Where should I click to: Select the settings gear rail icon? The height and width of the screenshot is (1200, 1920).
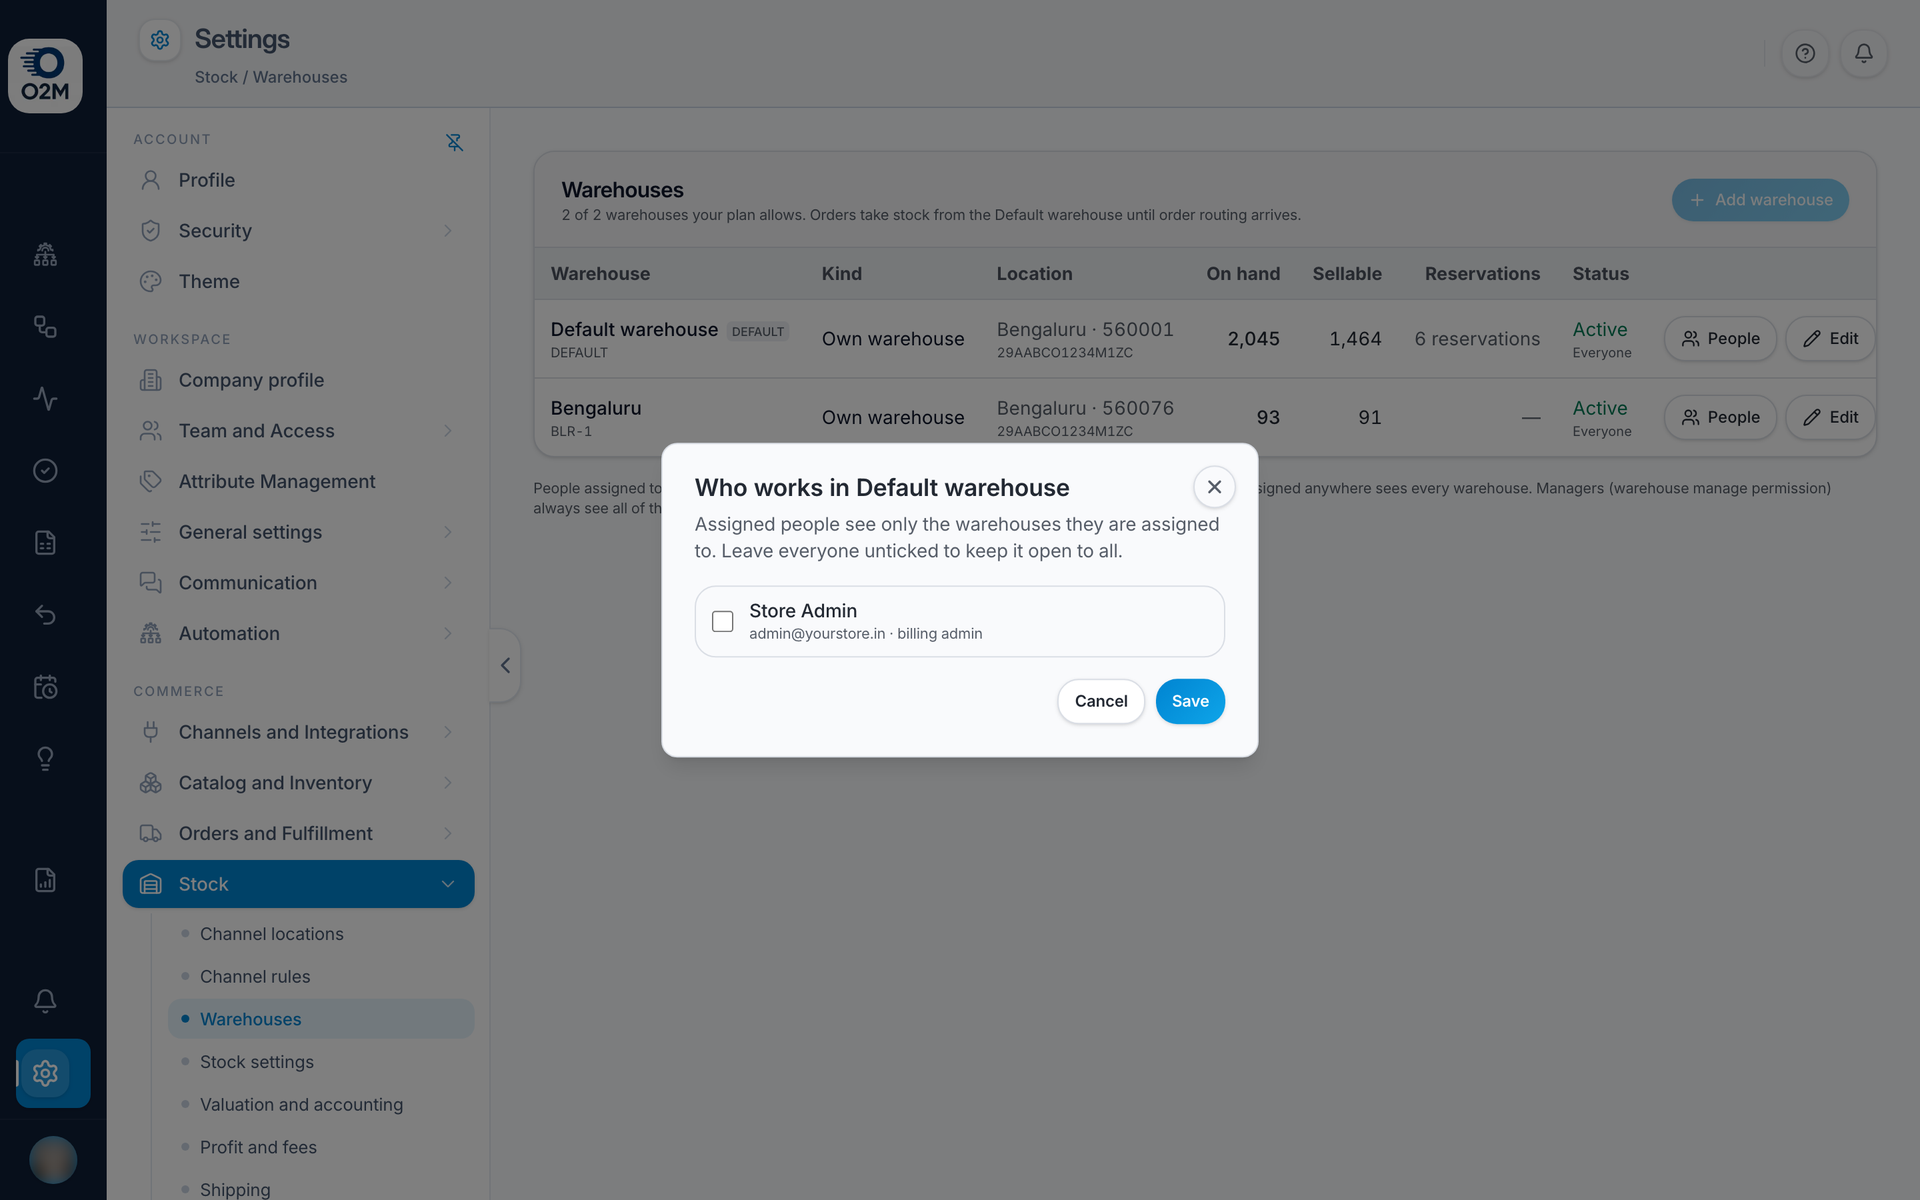[45, 1073]
